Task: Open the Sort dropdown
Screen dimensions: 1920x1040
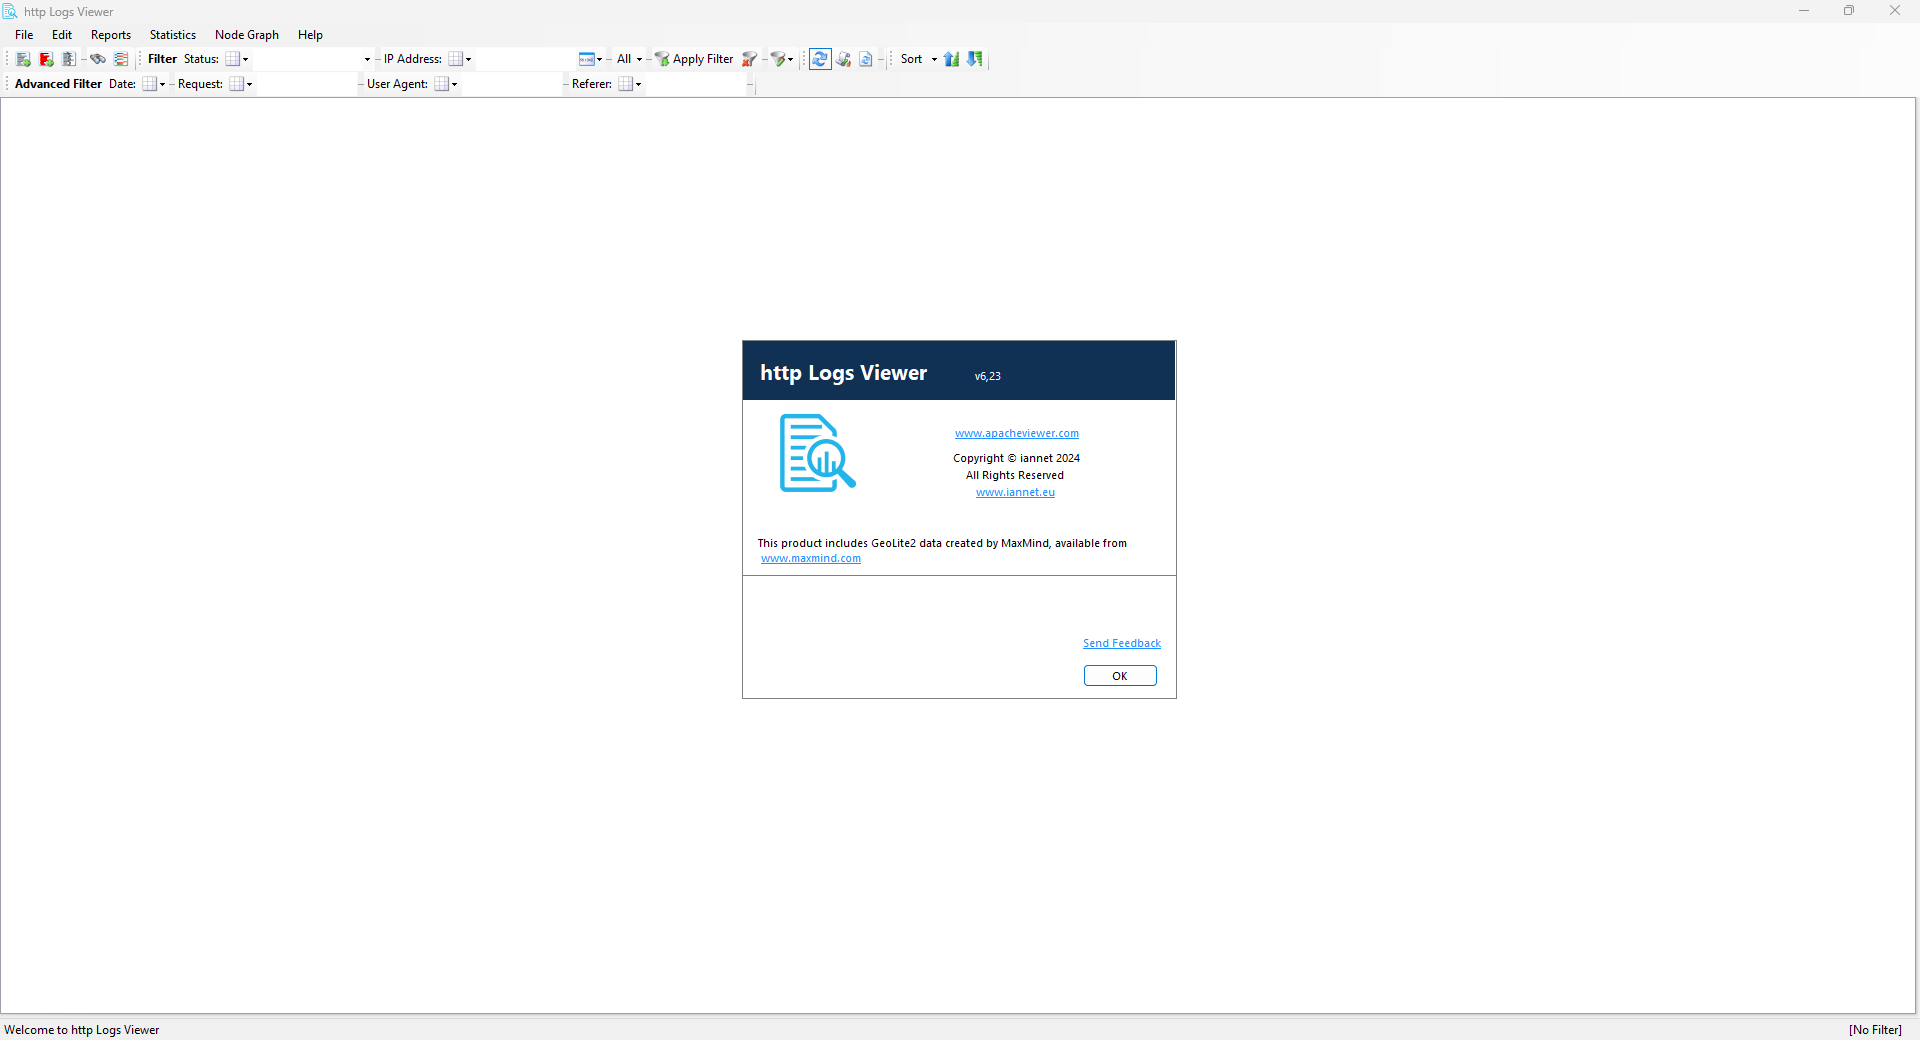Action: [x=919, y=59]
